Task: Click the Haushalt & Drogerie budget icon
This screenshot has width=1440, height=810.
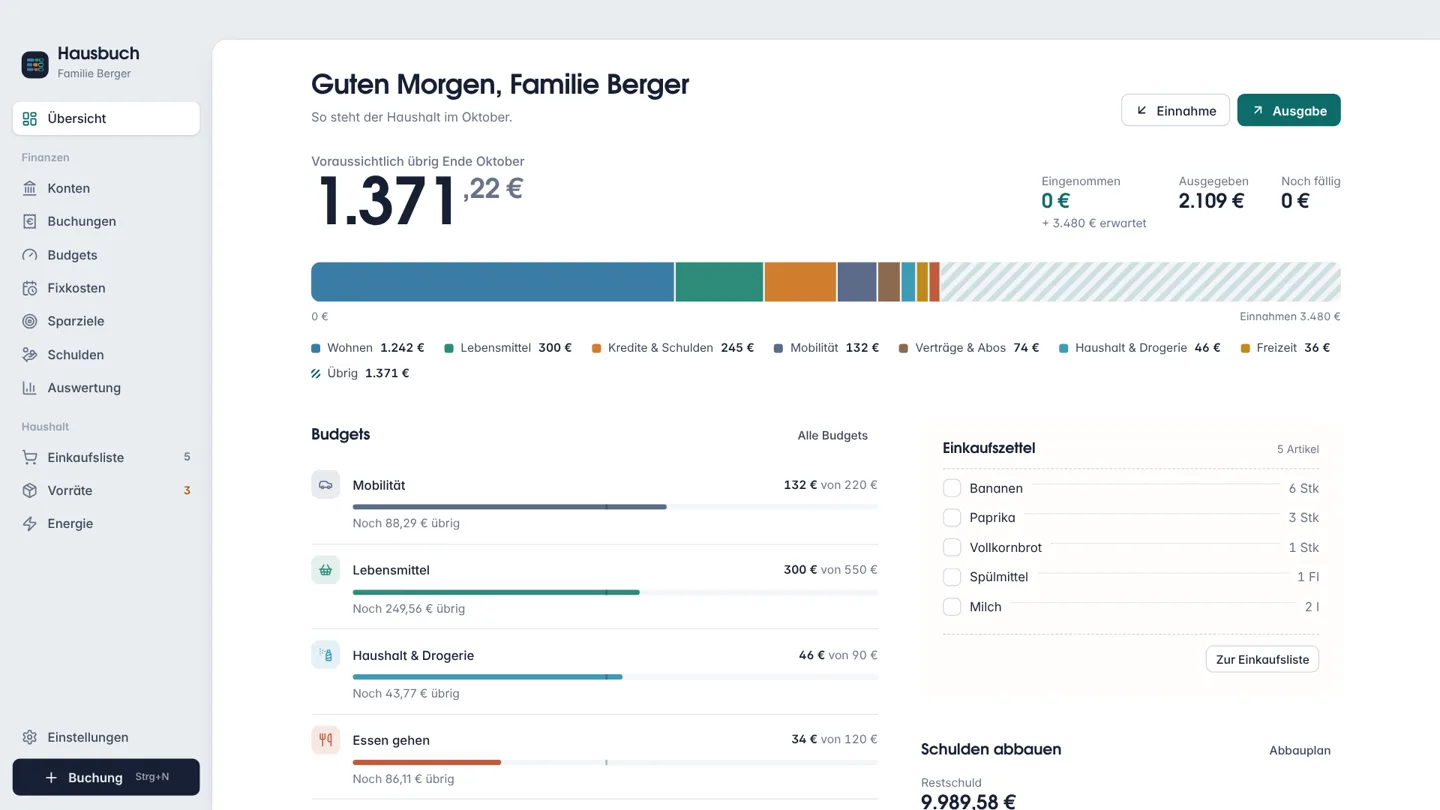Action: tap(325, 655)
